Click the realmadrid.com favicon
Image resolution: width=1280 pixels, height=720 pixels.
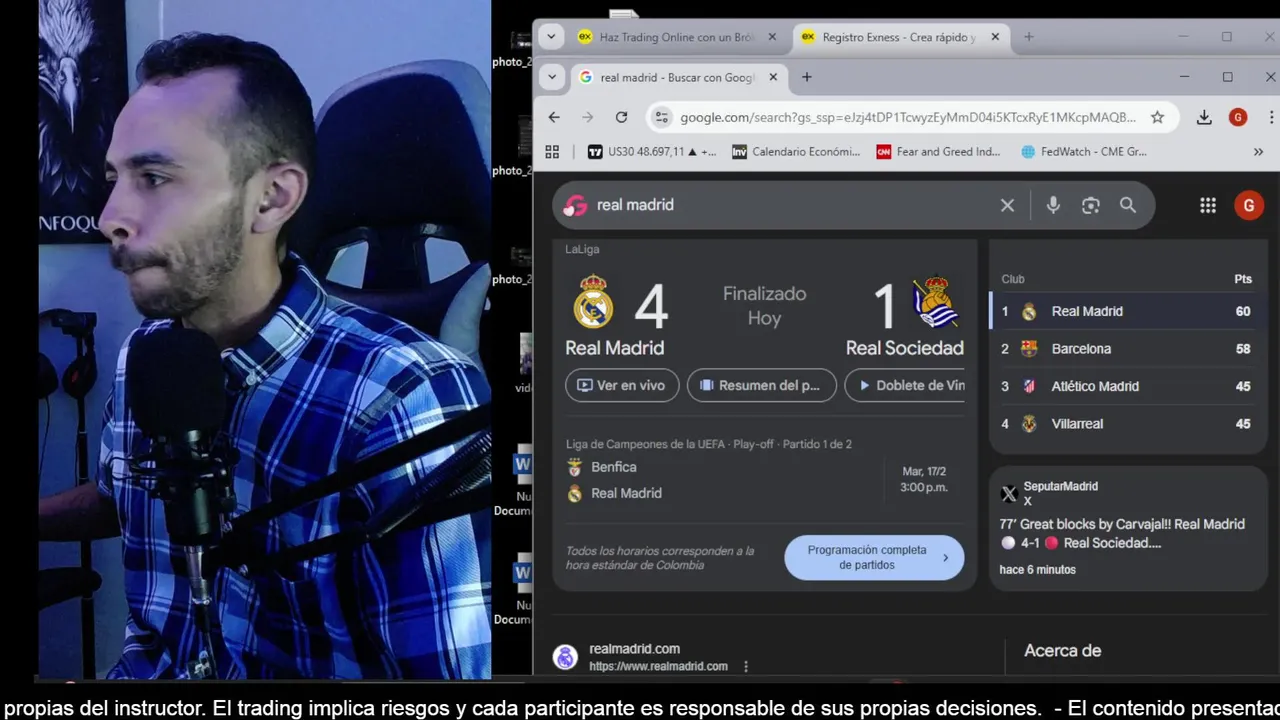tap(566, 657)
